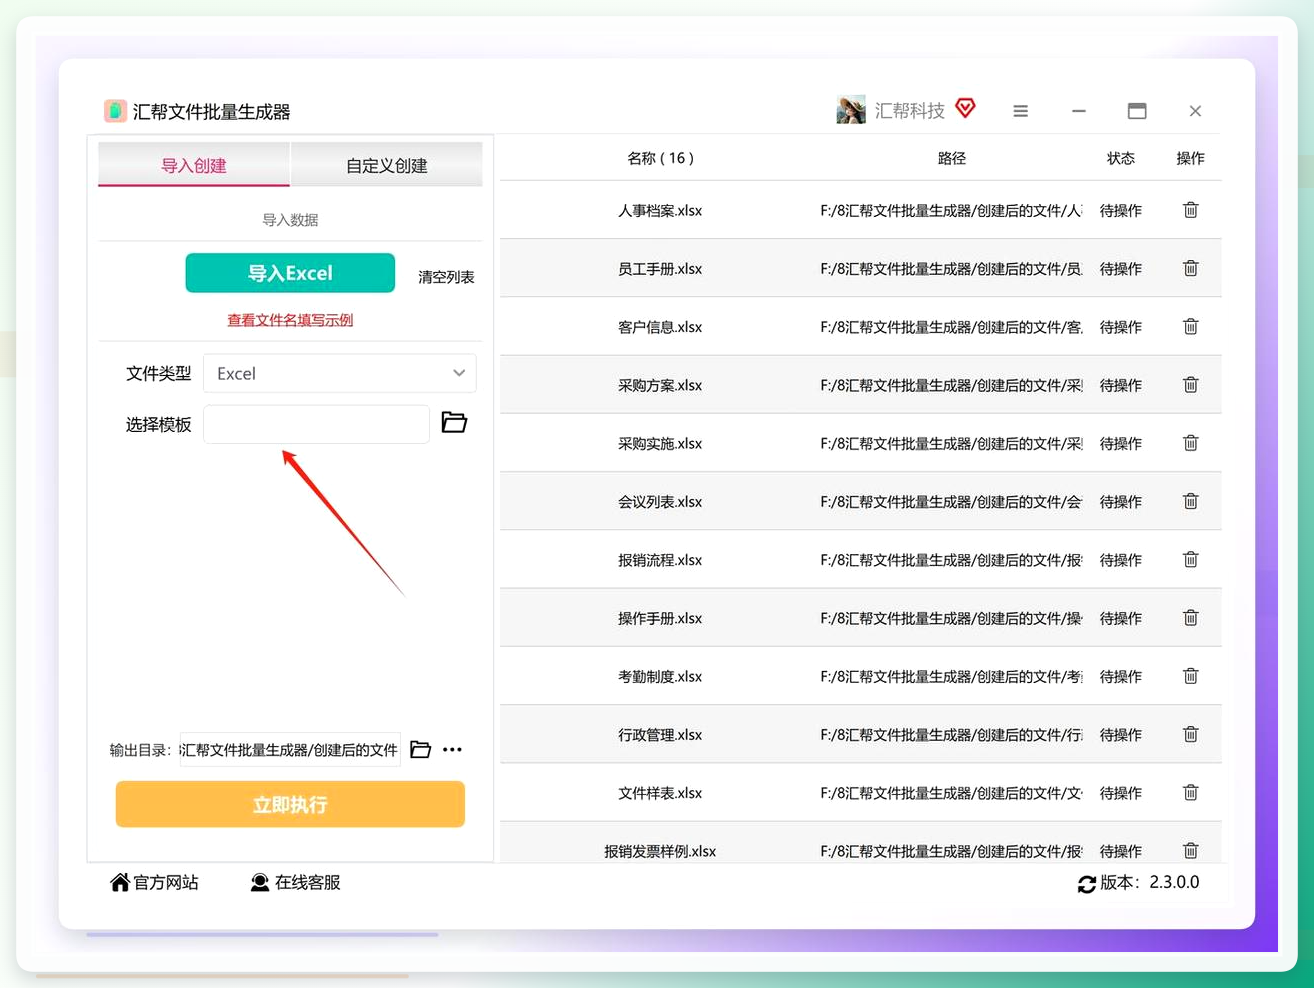Click the 名称 ( 16 ) column header
The image size is (1314, 988).
[660, 158]
